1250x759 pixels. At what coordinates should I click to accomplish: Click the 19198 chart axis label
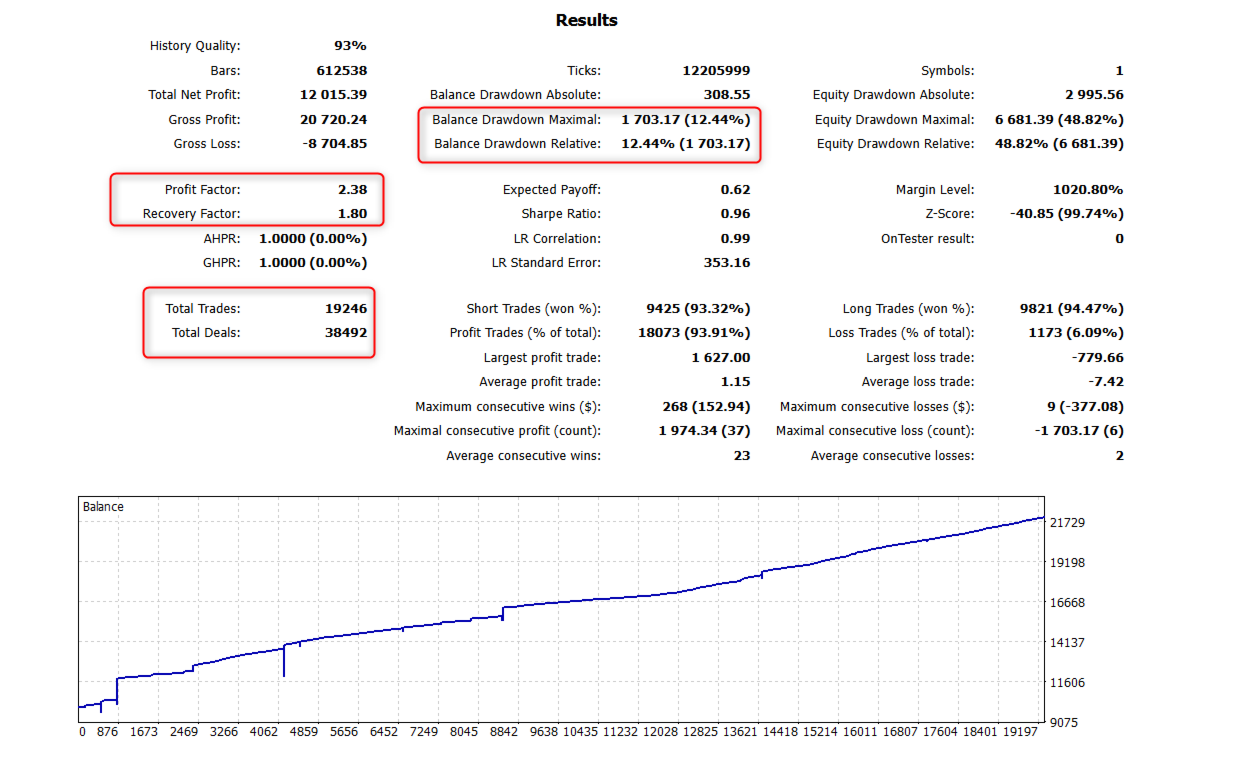point(1069,563)
